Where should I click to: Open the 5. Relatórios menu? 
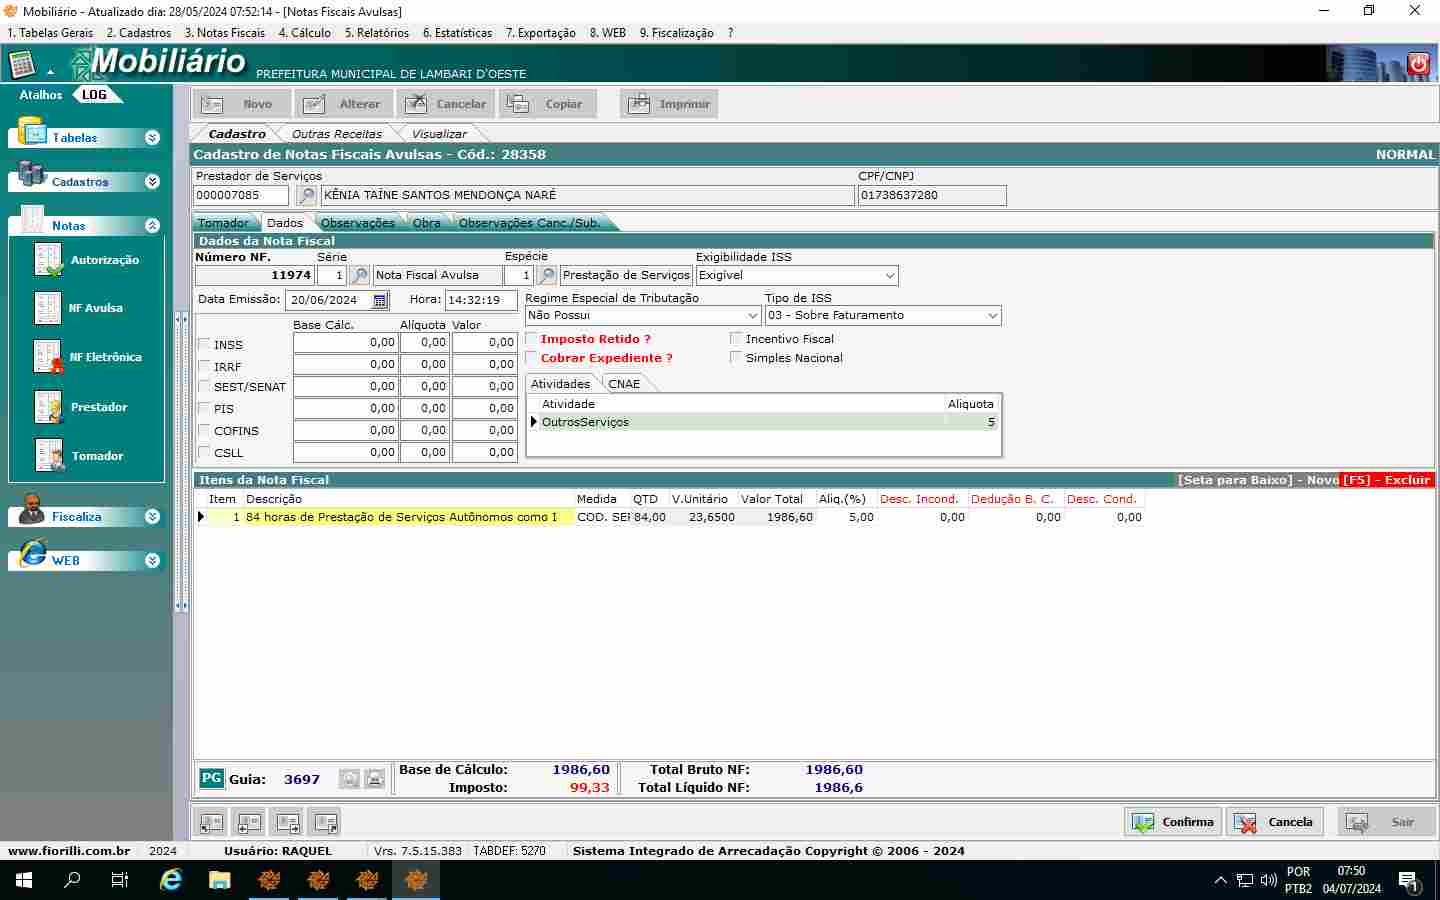pos(376,33)
